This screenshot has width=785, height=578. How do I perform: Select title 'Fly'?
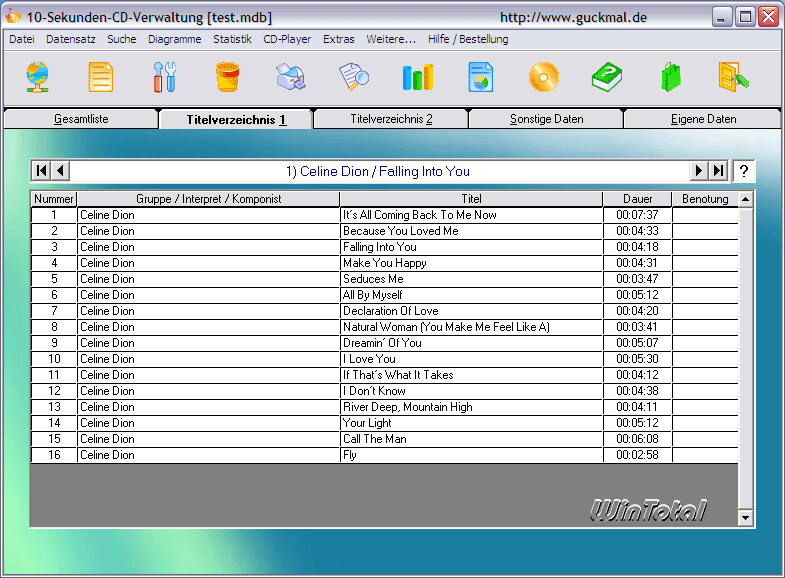tap(471, 455)
